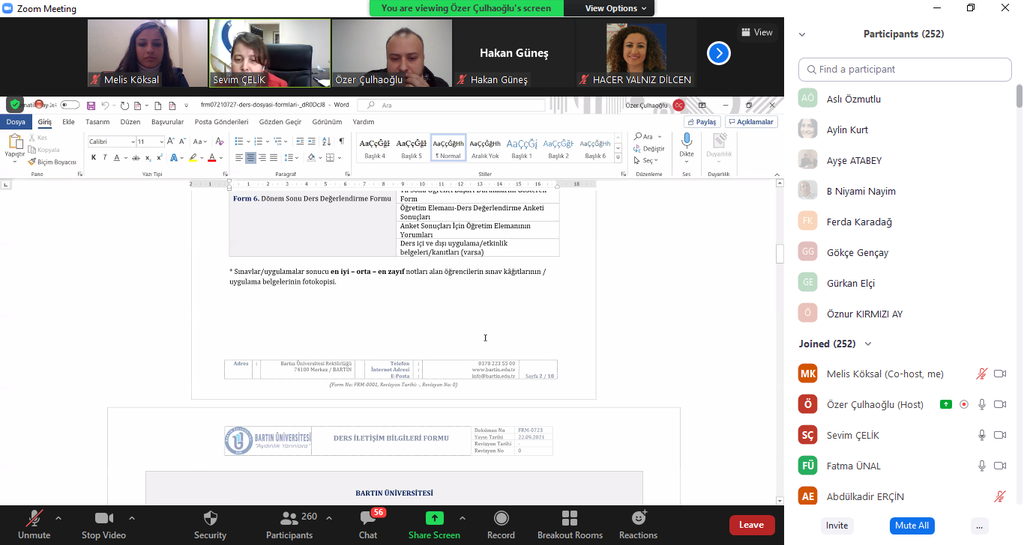Click the Invite button
This screenshot has width=1024, height=545.
(x=837, y=525)
